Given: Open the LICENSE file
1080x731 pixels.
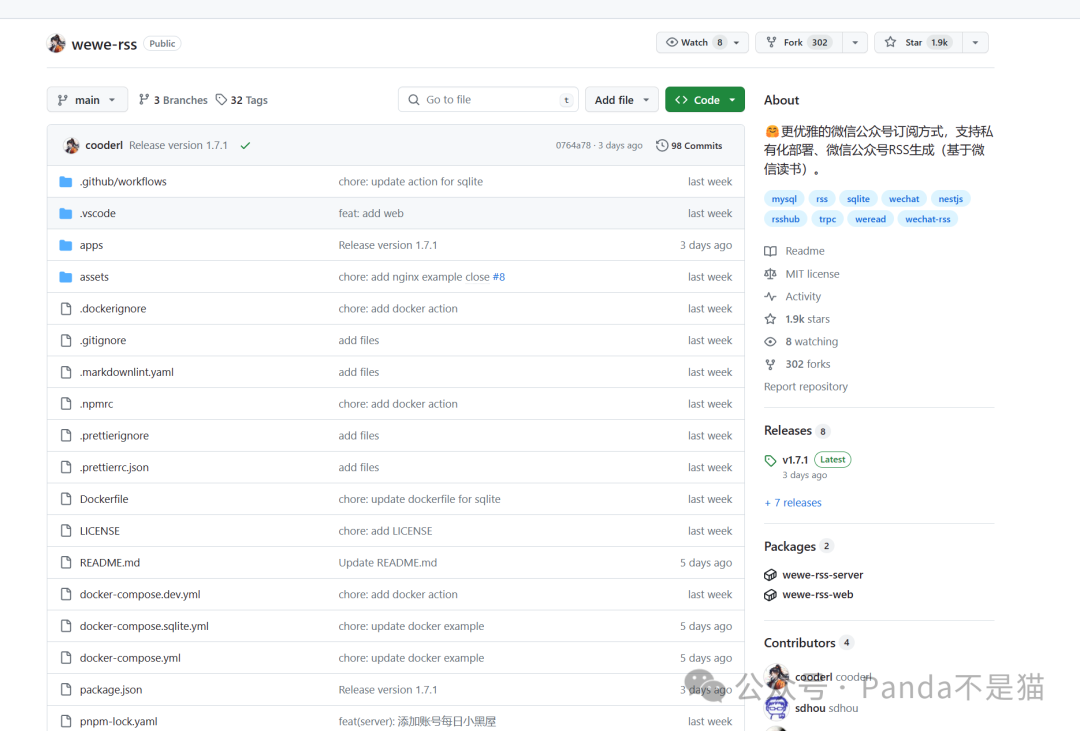Looking at the screenshot, I should [x=100, y=531].
